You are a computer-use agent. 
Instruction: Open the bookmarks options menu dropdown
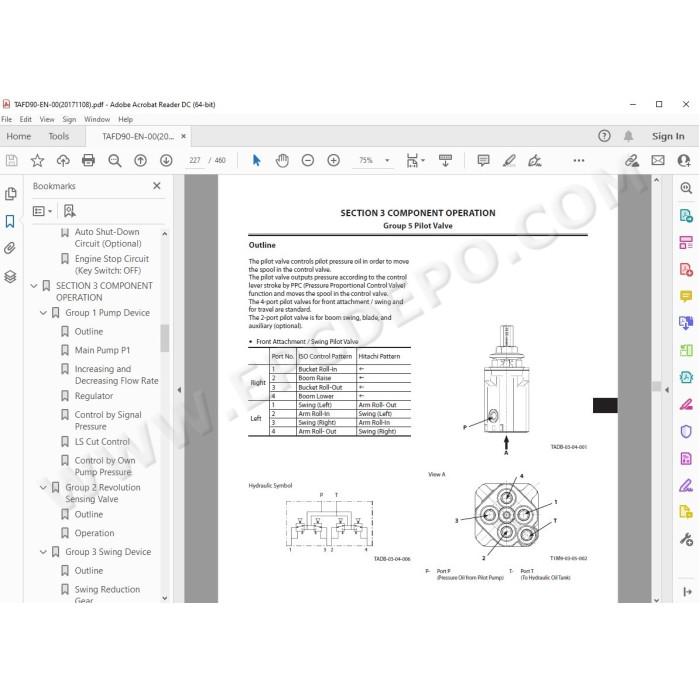coord(43,211)
